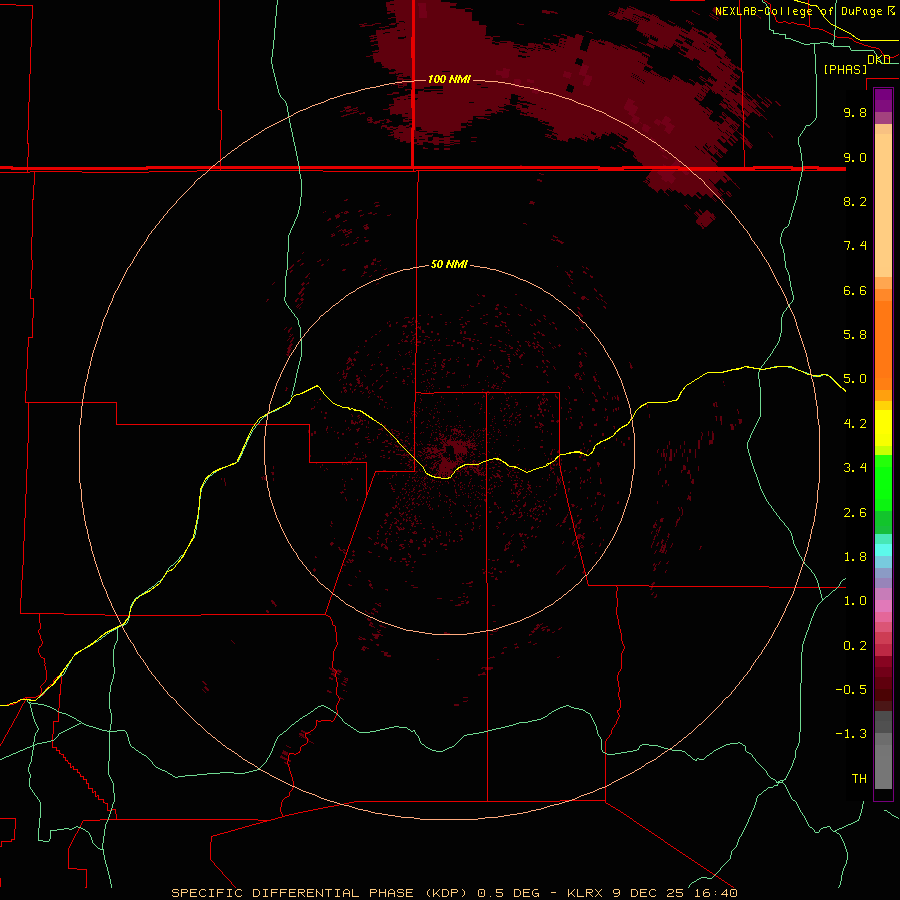The height and width of the screenshot is (900, 900).
Task: Click the 1.0 value on the color scale
Action: (855, 601)
